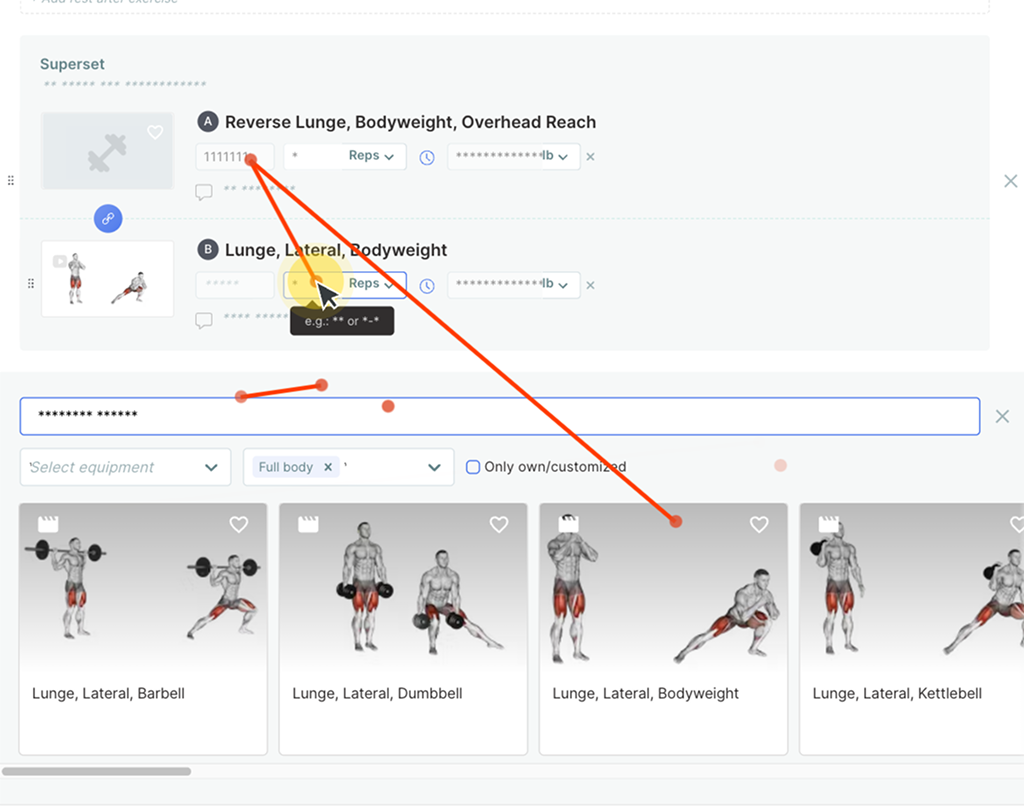Expand the Select equipment dropdown
Image resolution: width=1024 pixels, height=808 pixels.
click(x=125, y=467)
